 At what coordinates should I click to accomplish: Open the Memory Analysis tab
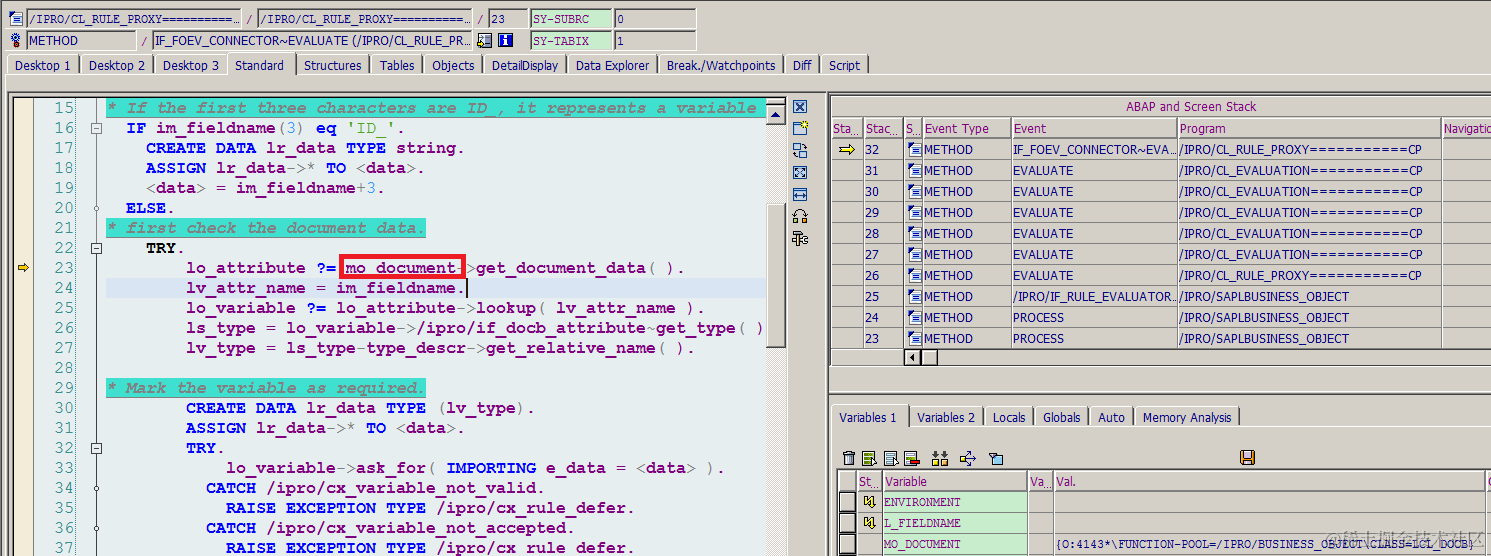tap(1187, 417)
